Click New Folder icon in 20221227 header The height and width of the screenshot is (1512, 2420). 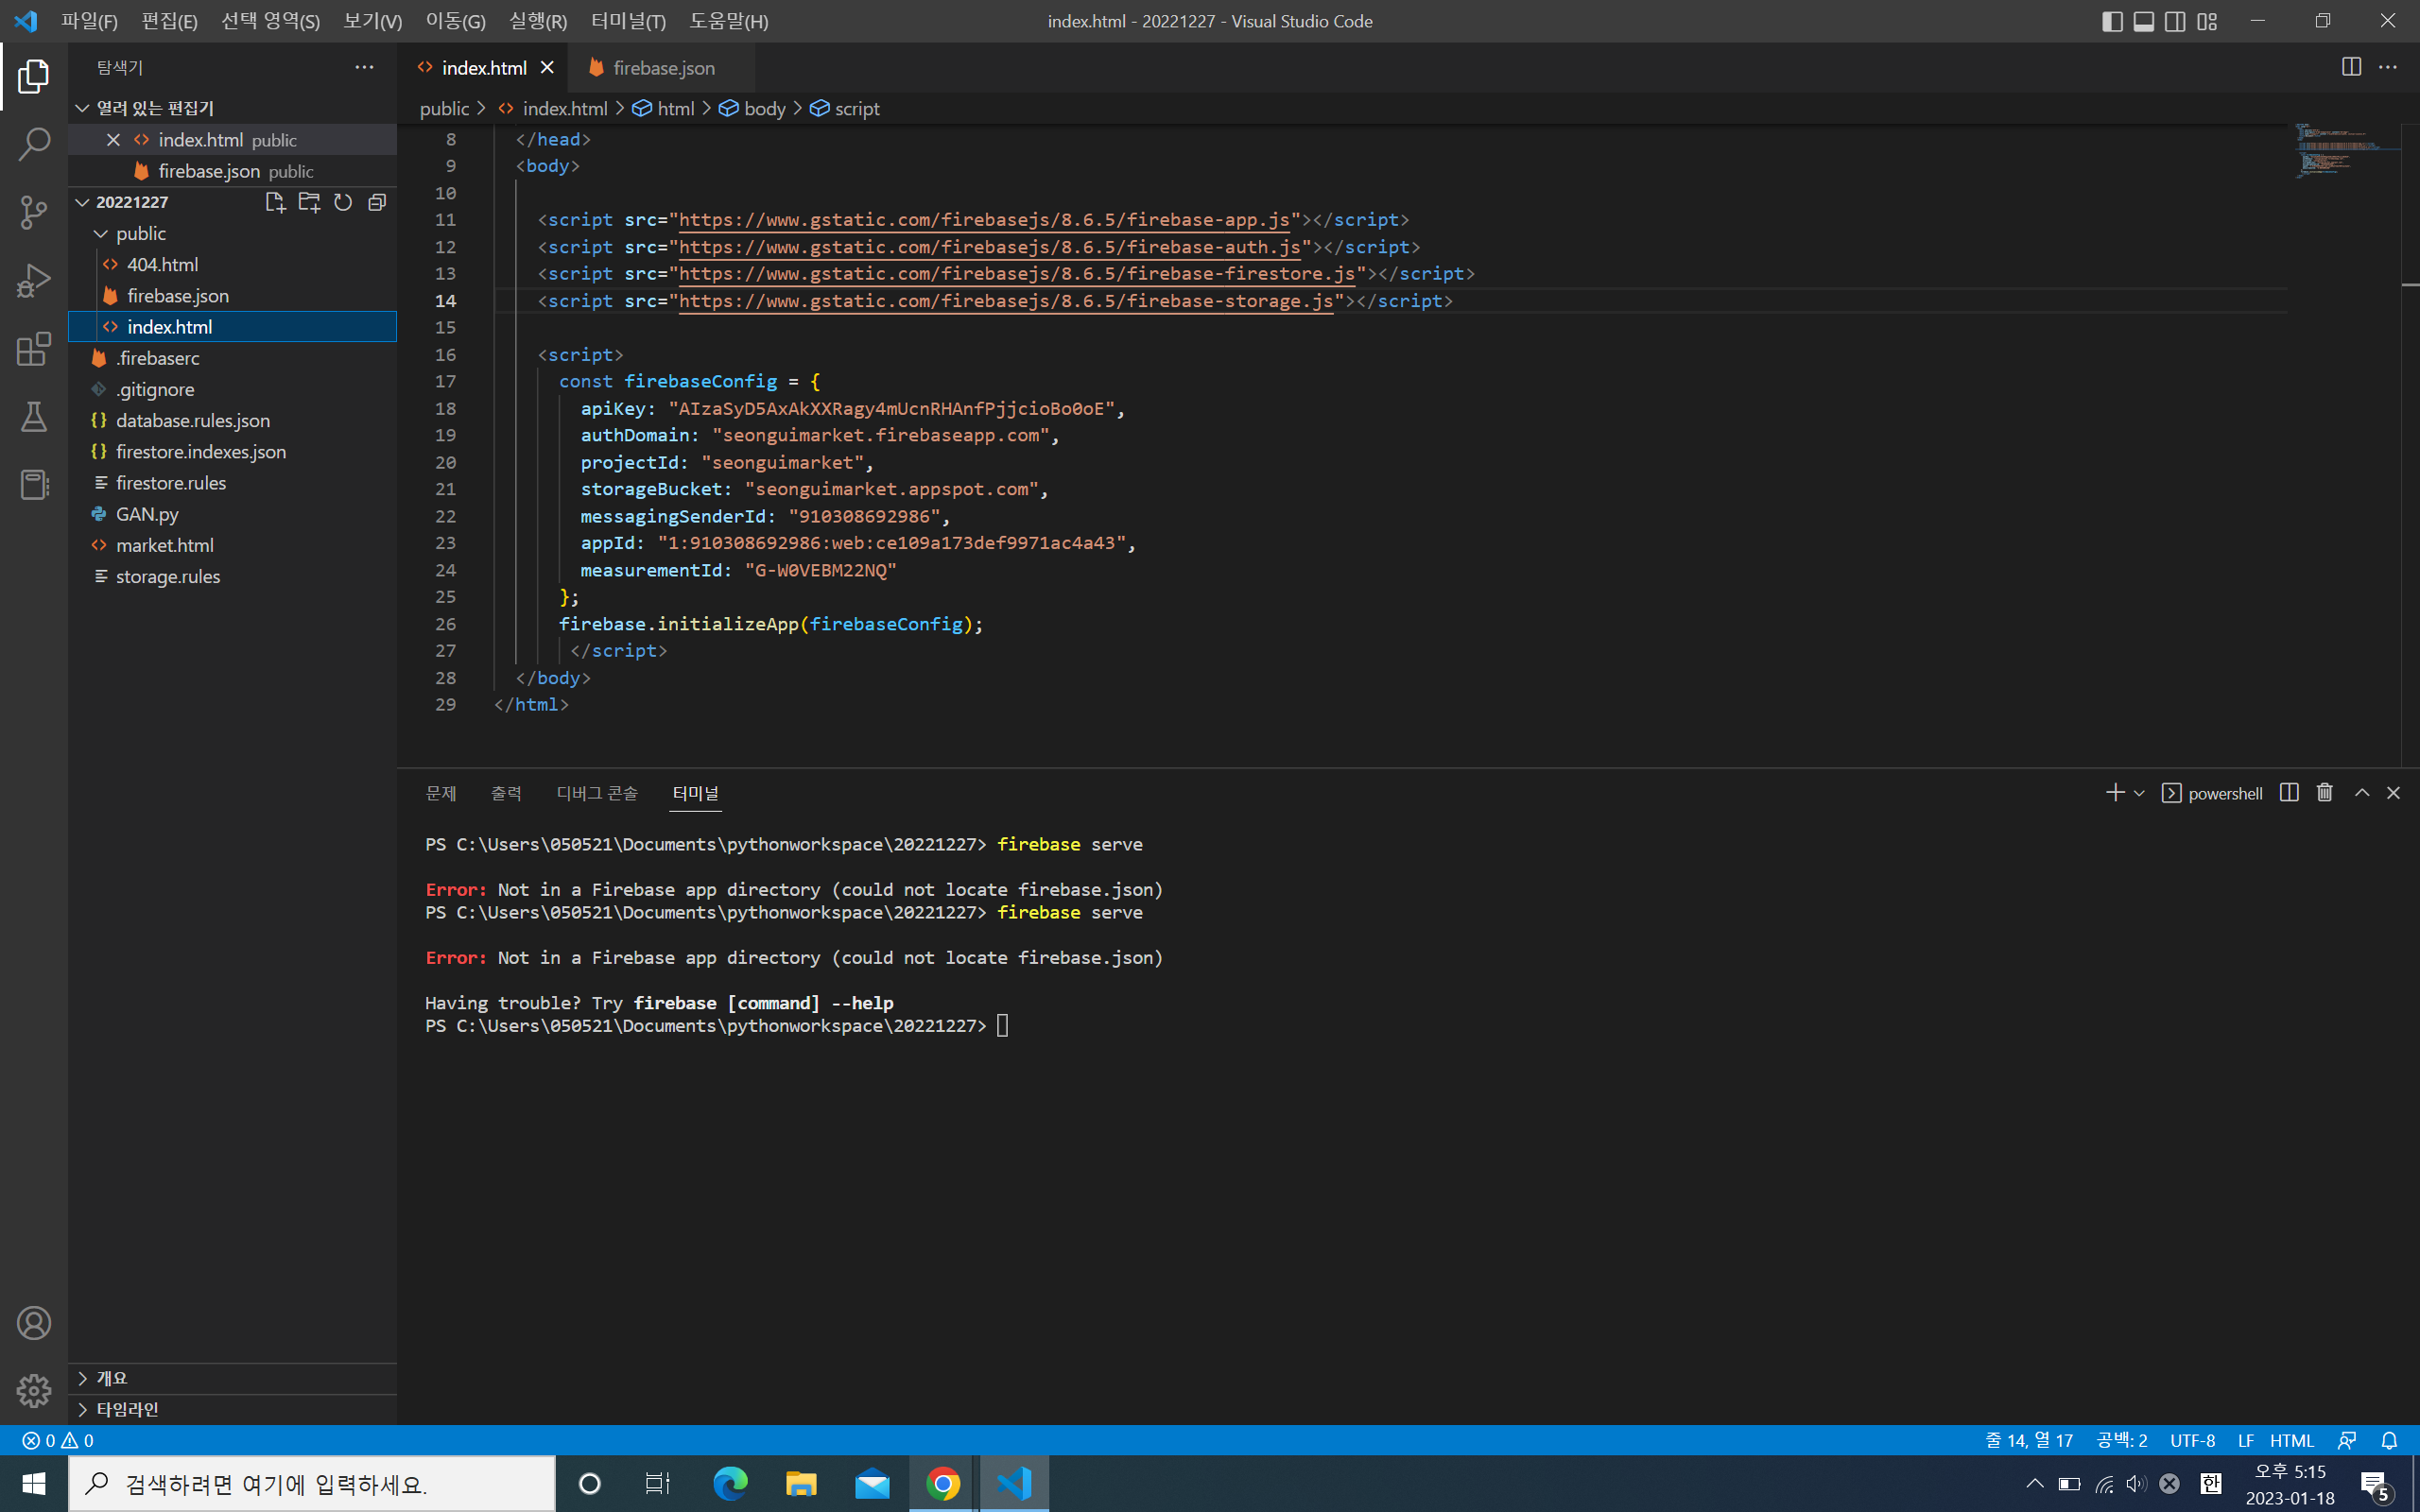309,202
